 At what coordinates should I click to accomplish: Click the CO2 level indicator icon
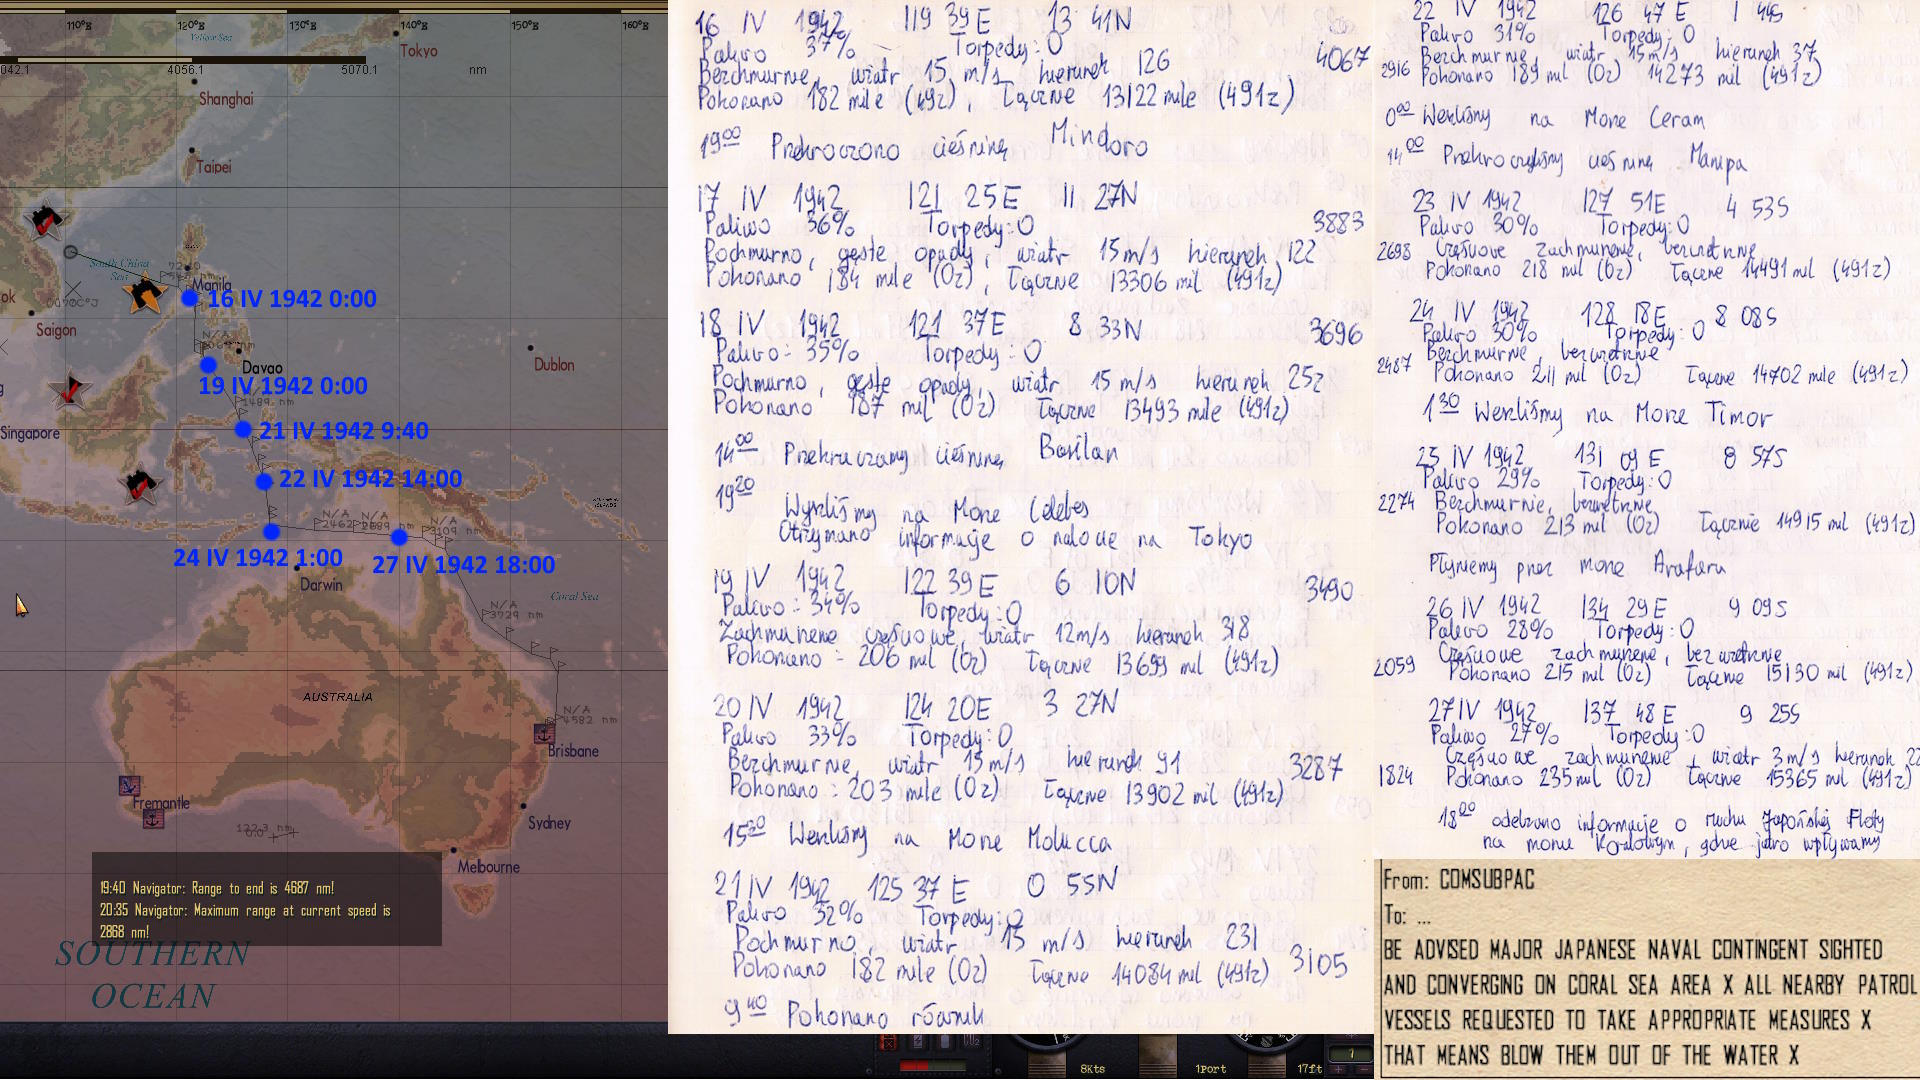(x=971, y=1041)
